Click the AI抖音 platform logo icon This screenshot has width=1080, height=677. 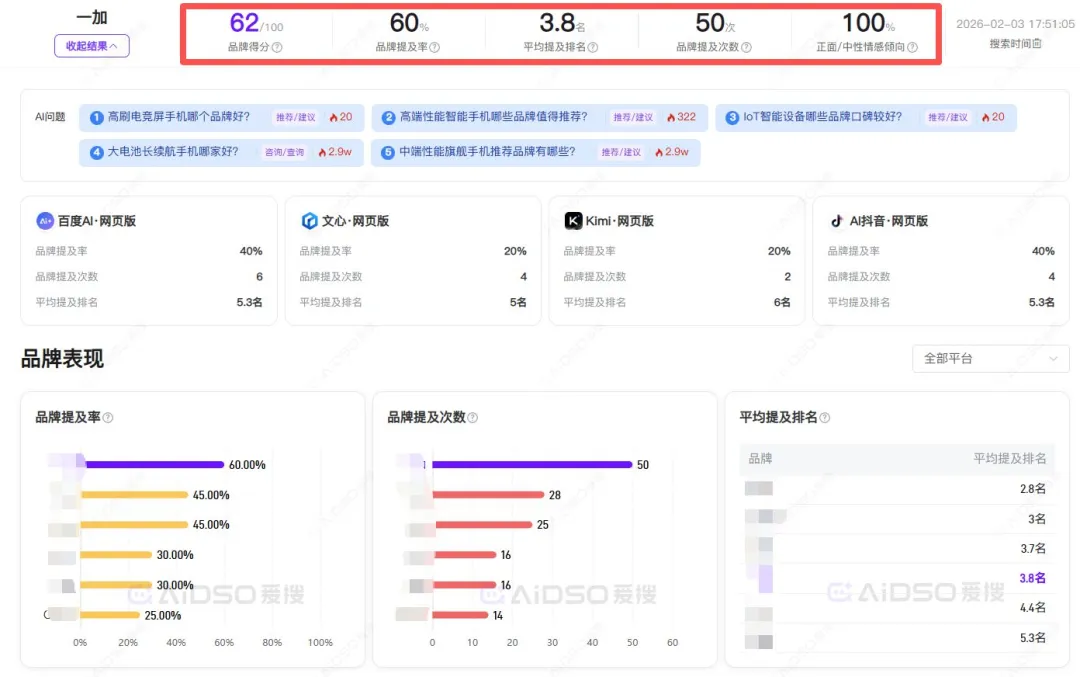point(837,221)
